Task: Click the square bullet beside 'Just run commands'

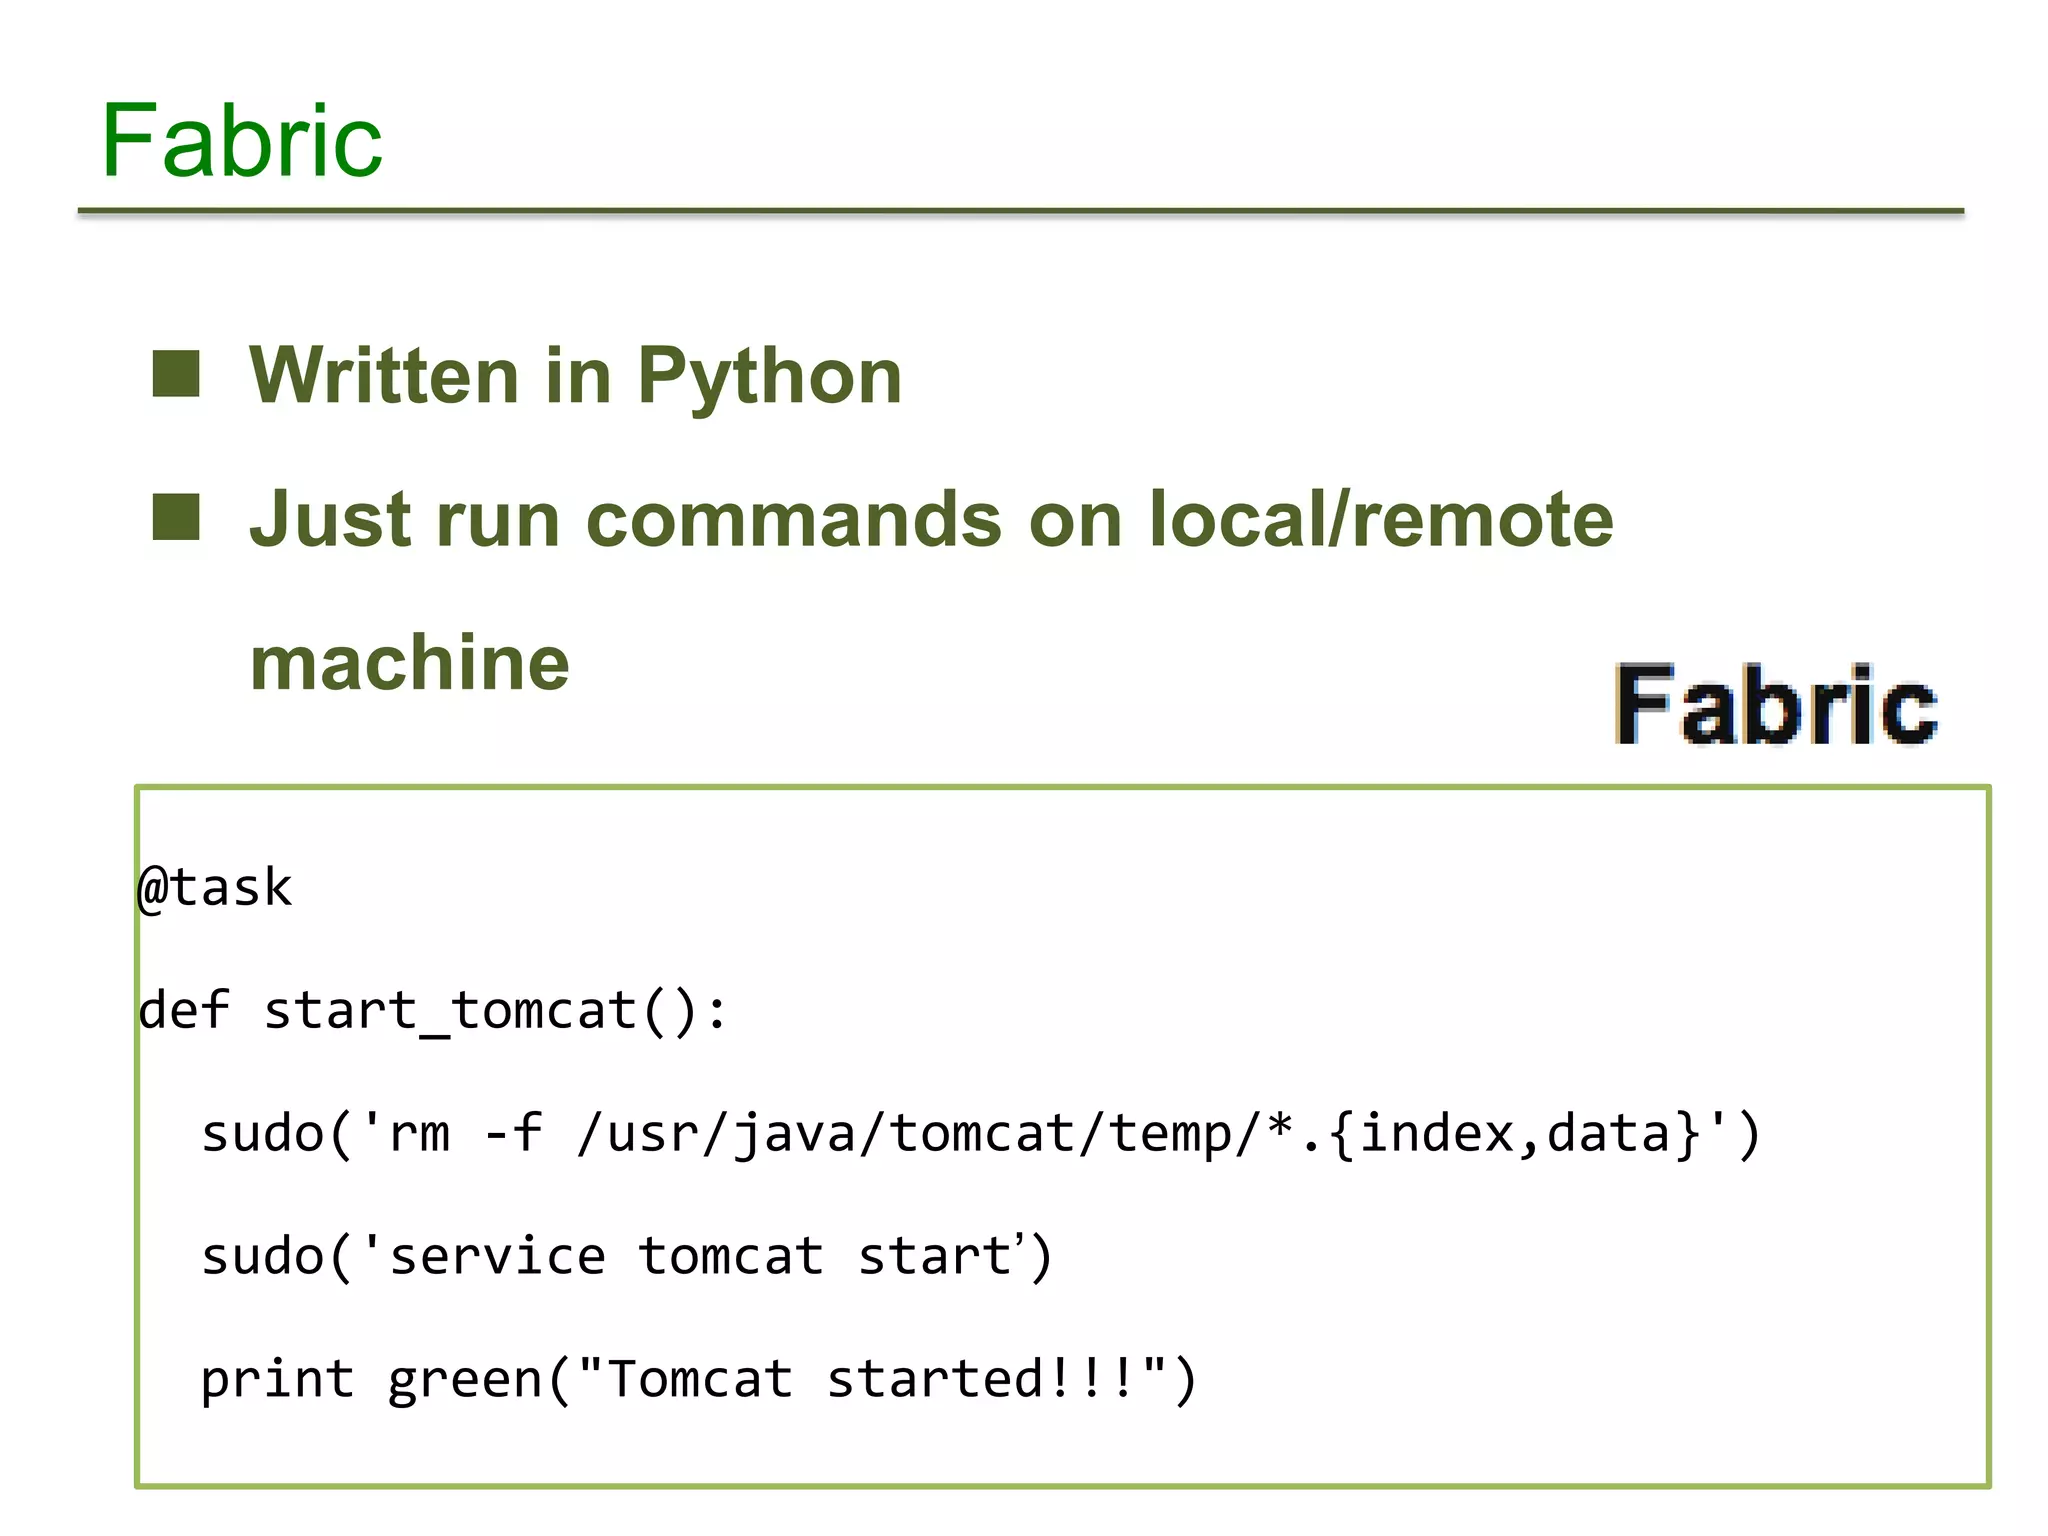Action: (176, 517)
